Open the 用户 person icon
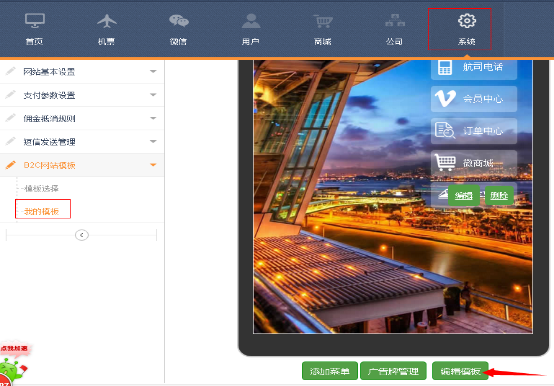 coord(251,21)
